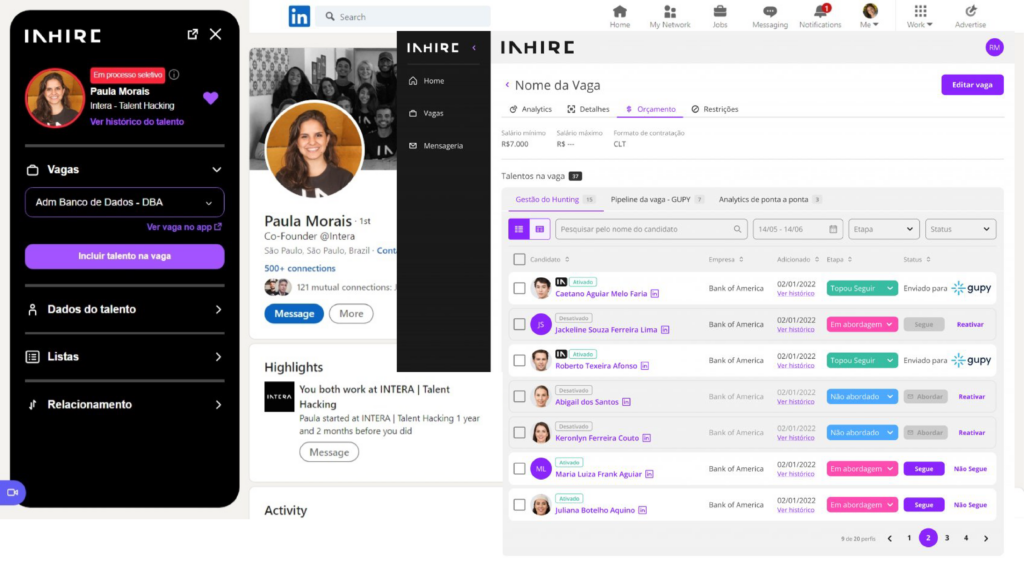Open LinkedIn icon for Roberto Texeira Afonso

[x=645, y=366]
